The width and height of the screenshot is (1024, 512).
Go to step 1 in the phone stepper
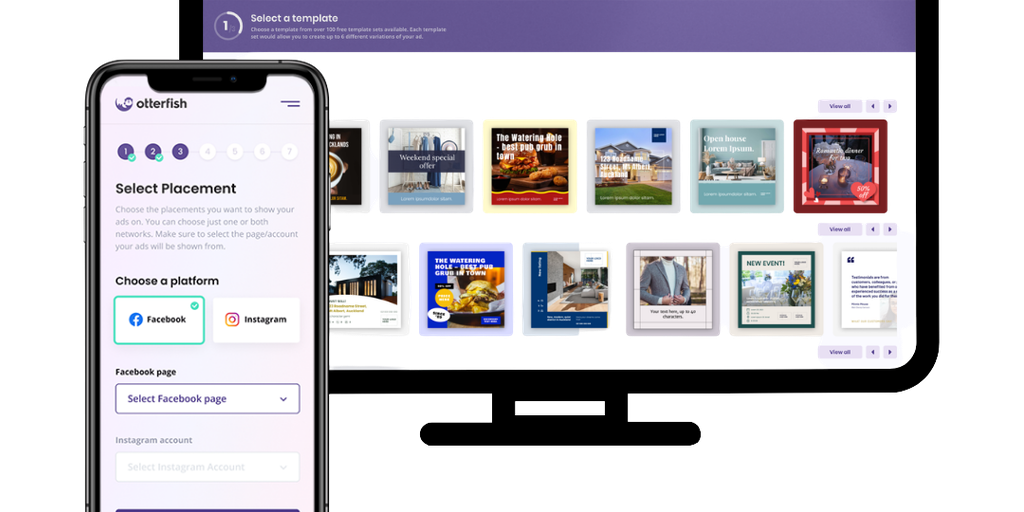pyautogui.click(x=125, y=152)
